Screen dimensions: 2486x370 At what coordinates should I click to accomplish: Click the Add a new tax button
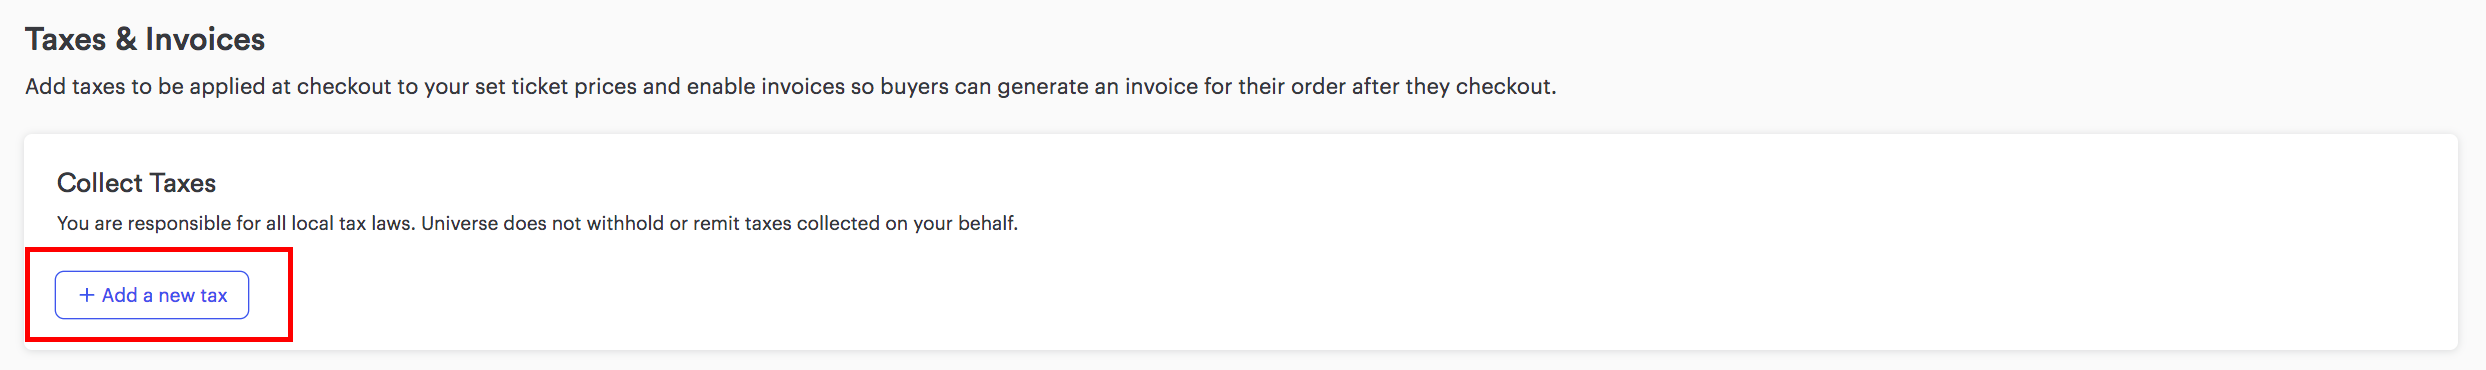point(152,295)
